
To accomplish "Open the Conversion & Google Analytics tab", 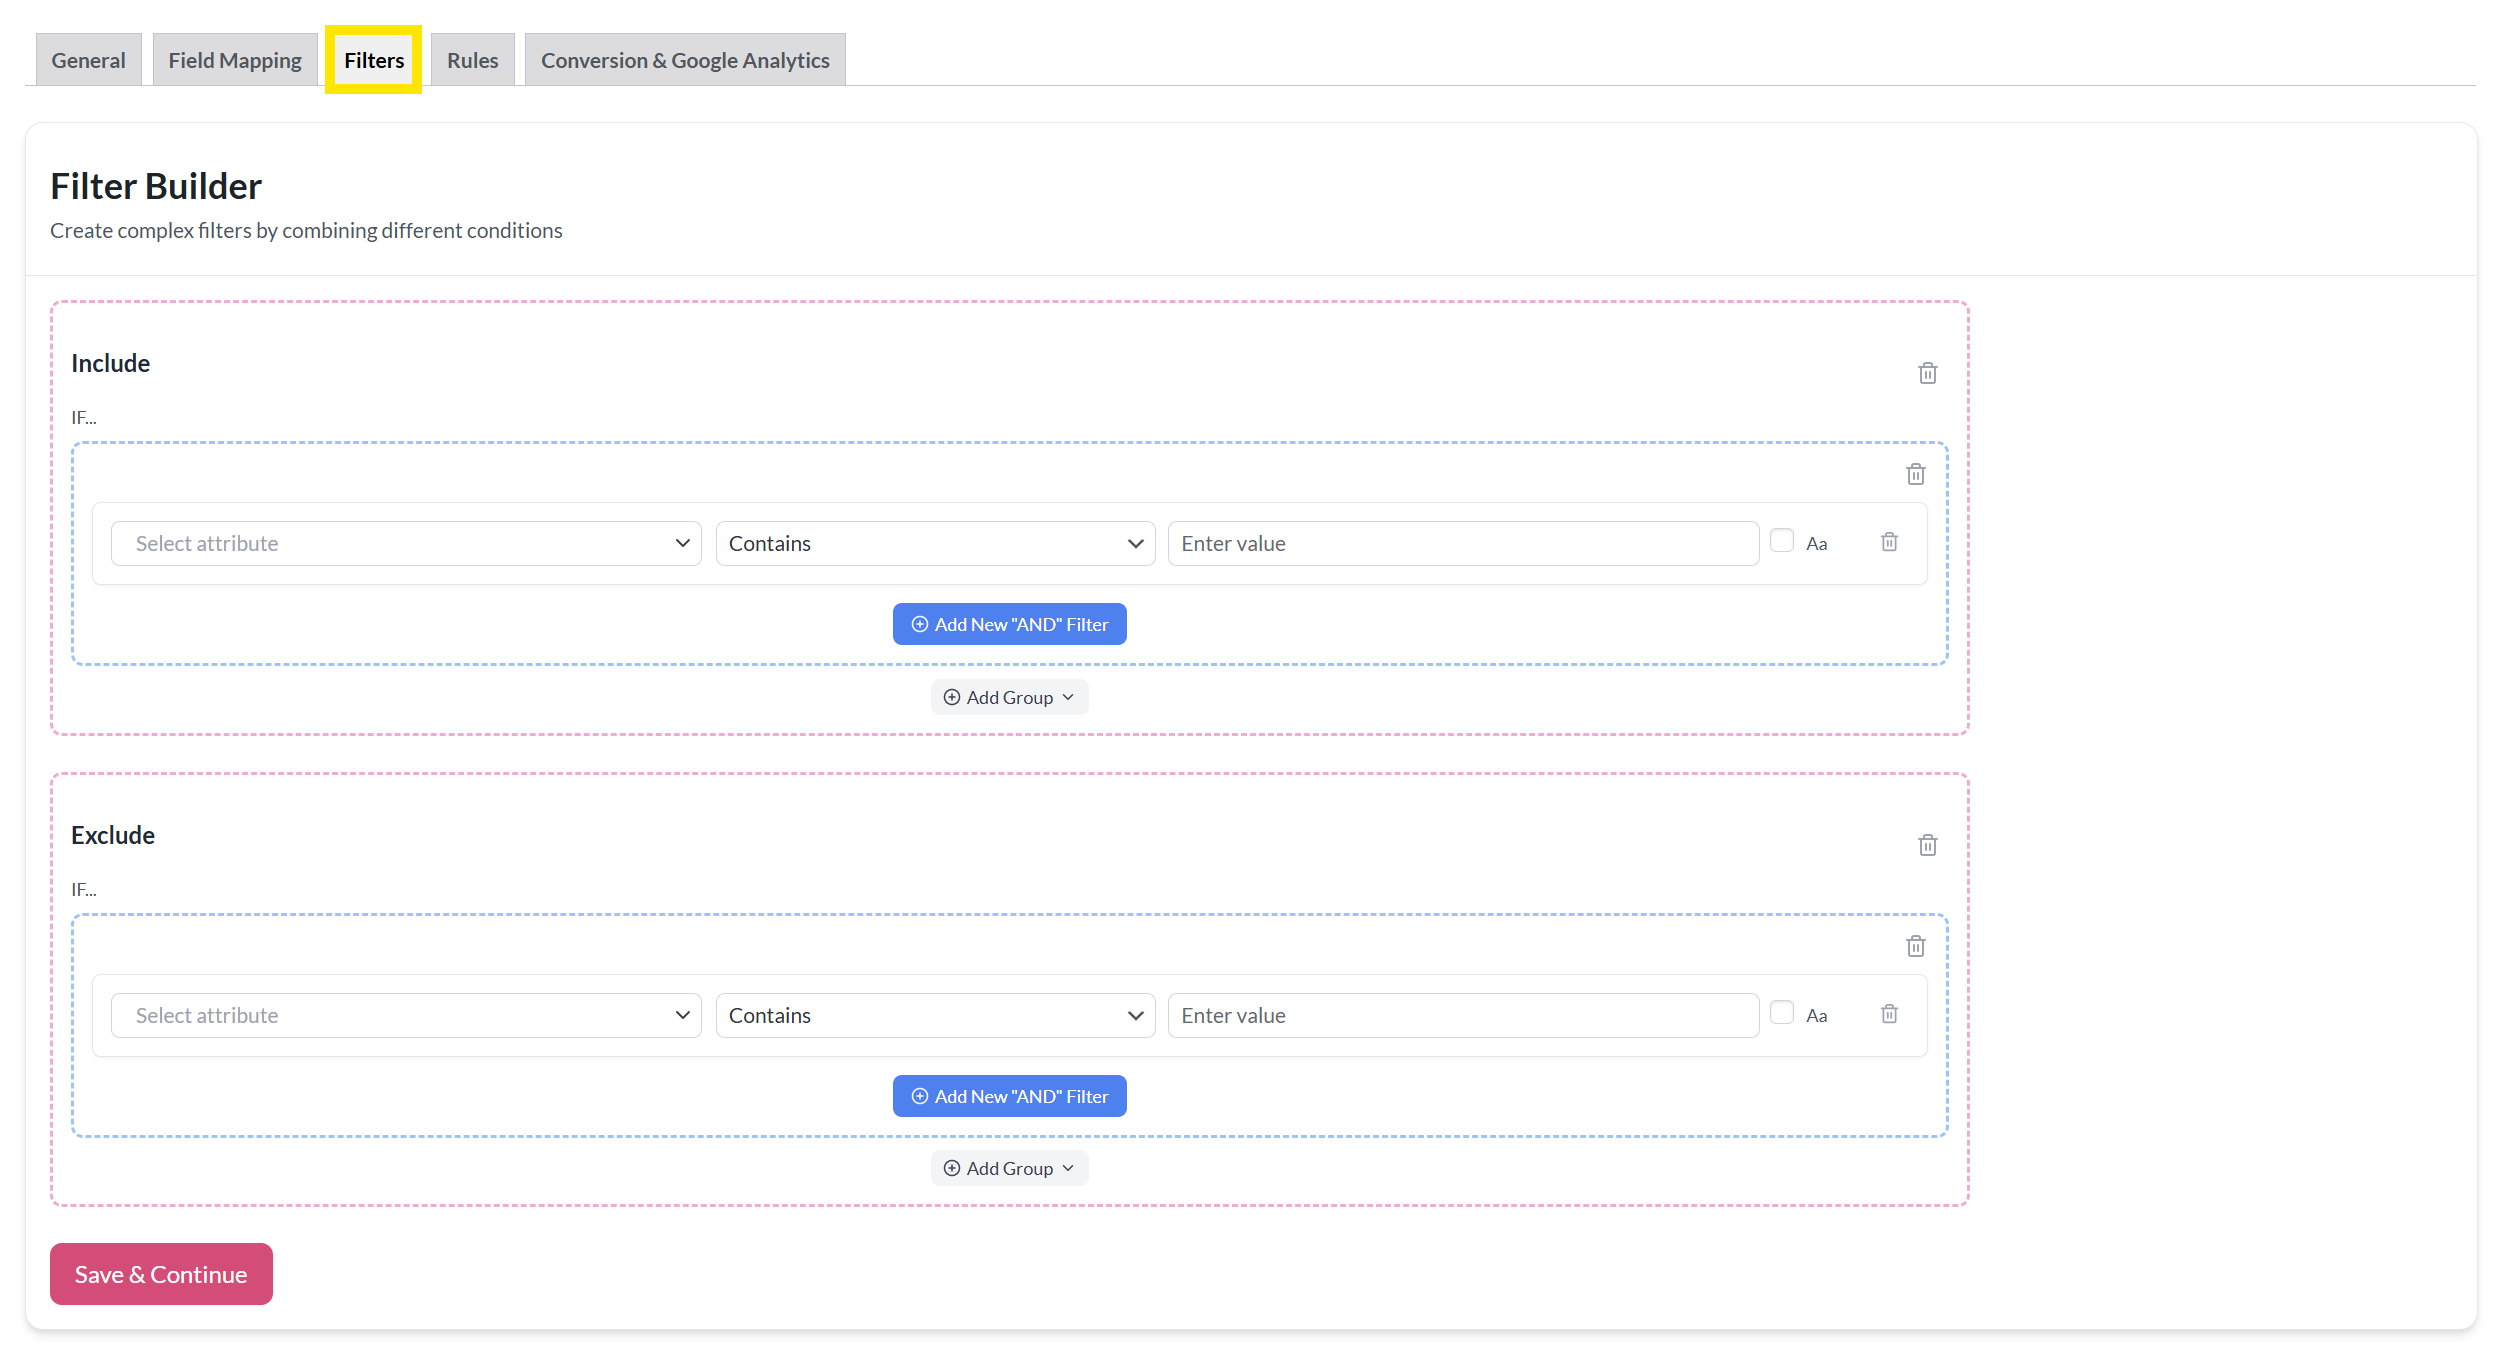I will point(685,60).
